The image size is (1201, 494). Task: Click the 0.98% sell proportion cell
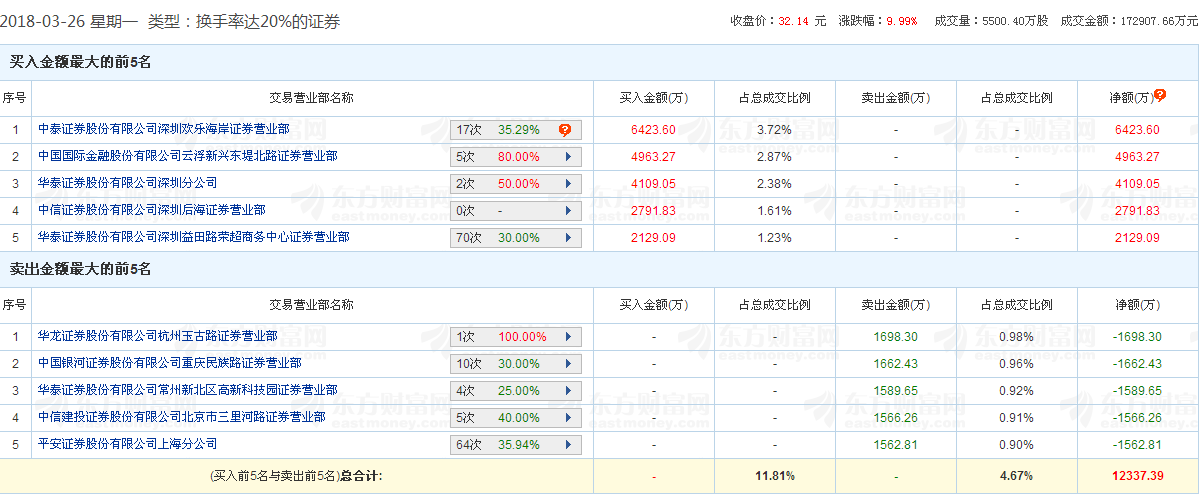pos(1016,337)
